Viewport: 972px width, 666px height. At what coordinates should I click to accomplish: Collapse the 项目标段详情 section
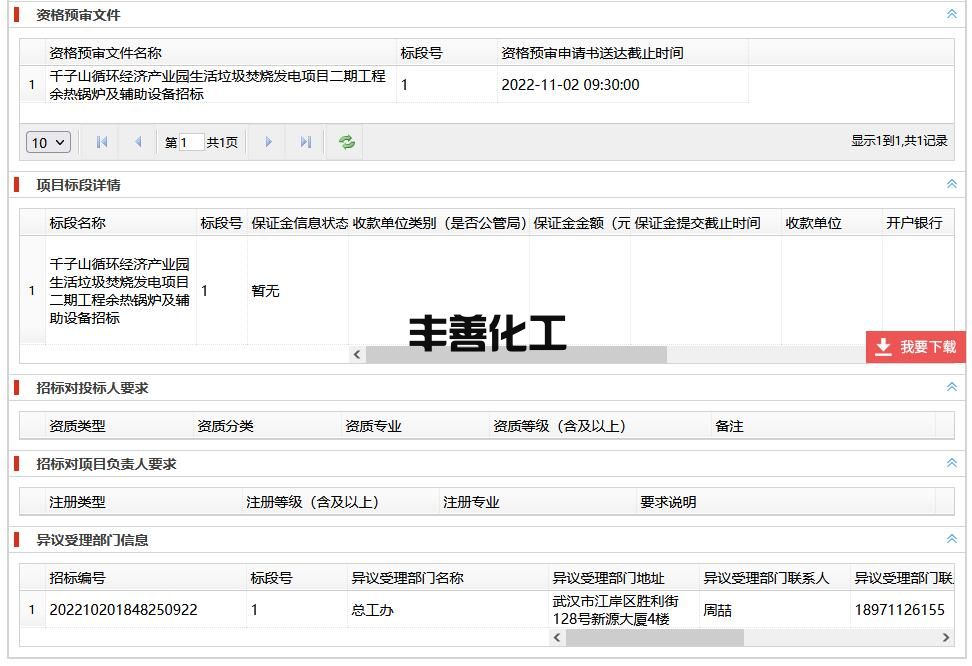[952, 184]
